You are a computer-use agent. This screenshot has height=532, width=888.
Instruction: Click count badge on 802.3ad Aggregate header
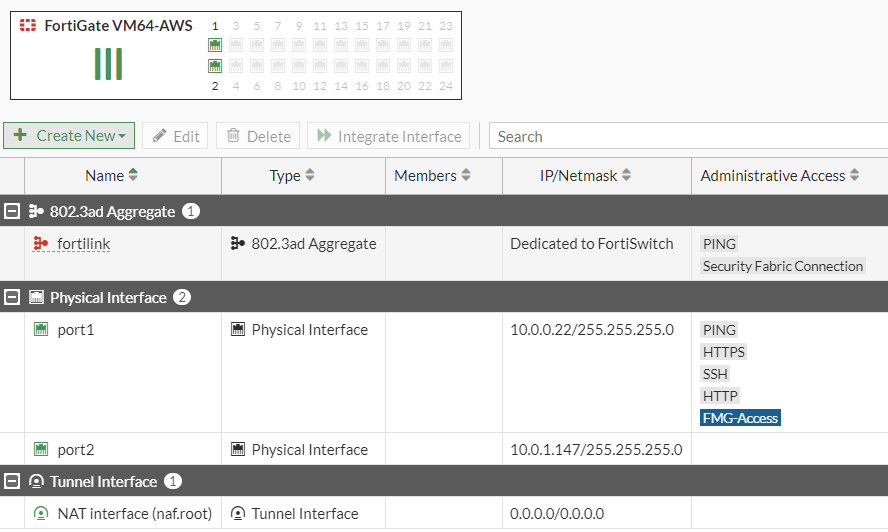(191, 211)
